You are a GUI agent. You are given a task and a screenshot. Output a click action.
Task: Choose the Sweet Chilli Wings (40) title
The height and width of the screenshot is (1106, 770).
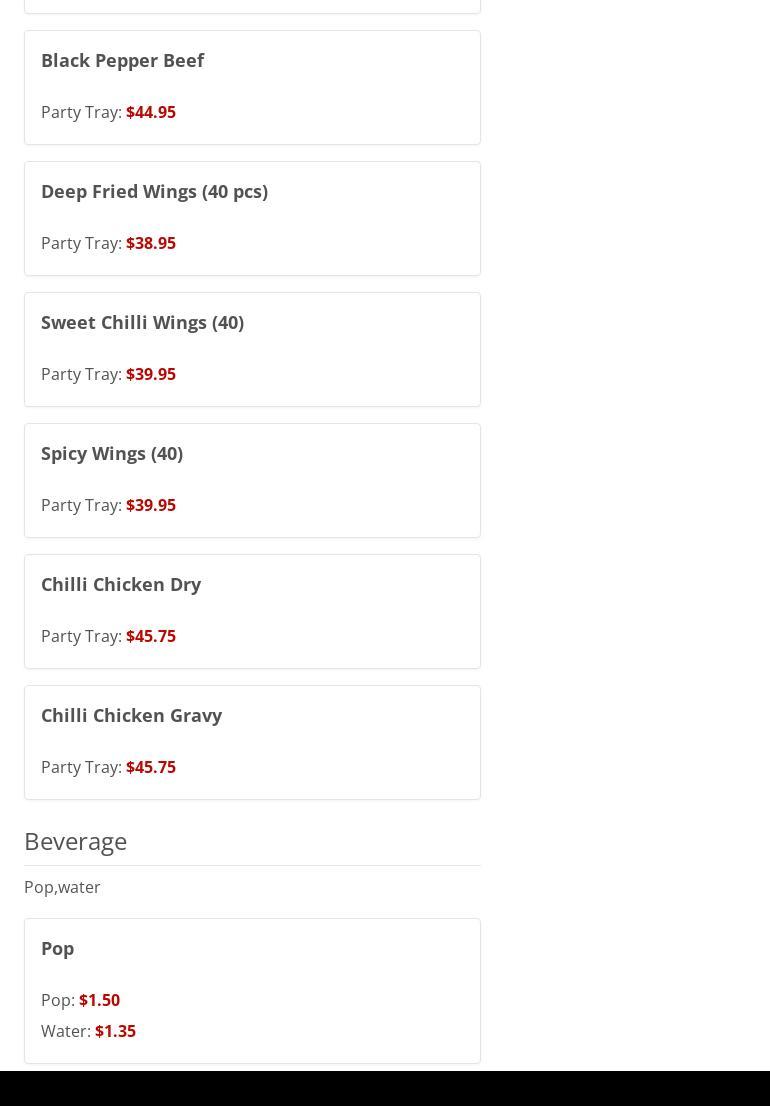pyautogui.click(x=142, y=322)
